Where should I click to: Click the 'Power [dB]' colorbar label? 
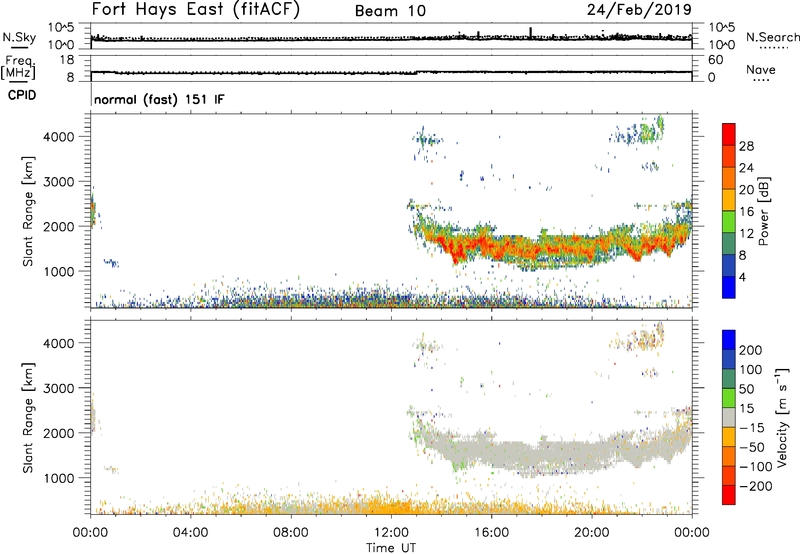tap(763, 211)
